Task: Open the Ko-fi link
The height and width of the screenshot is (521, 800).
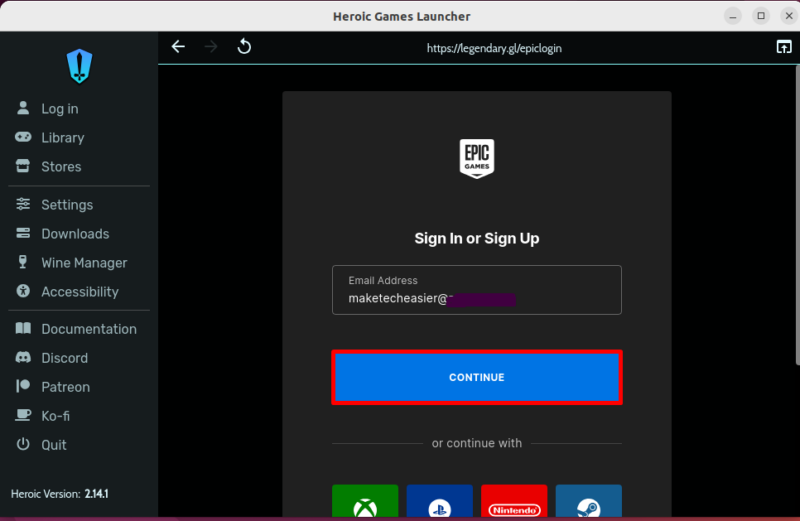Action: click(x=55, y=416)
